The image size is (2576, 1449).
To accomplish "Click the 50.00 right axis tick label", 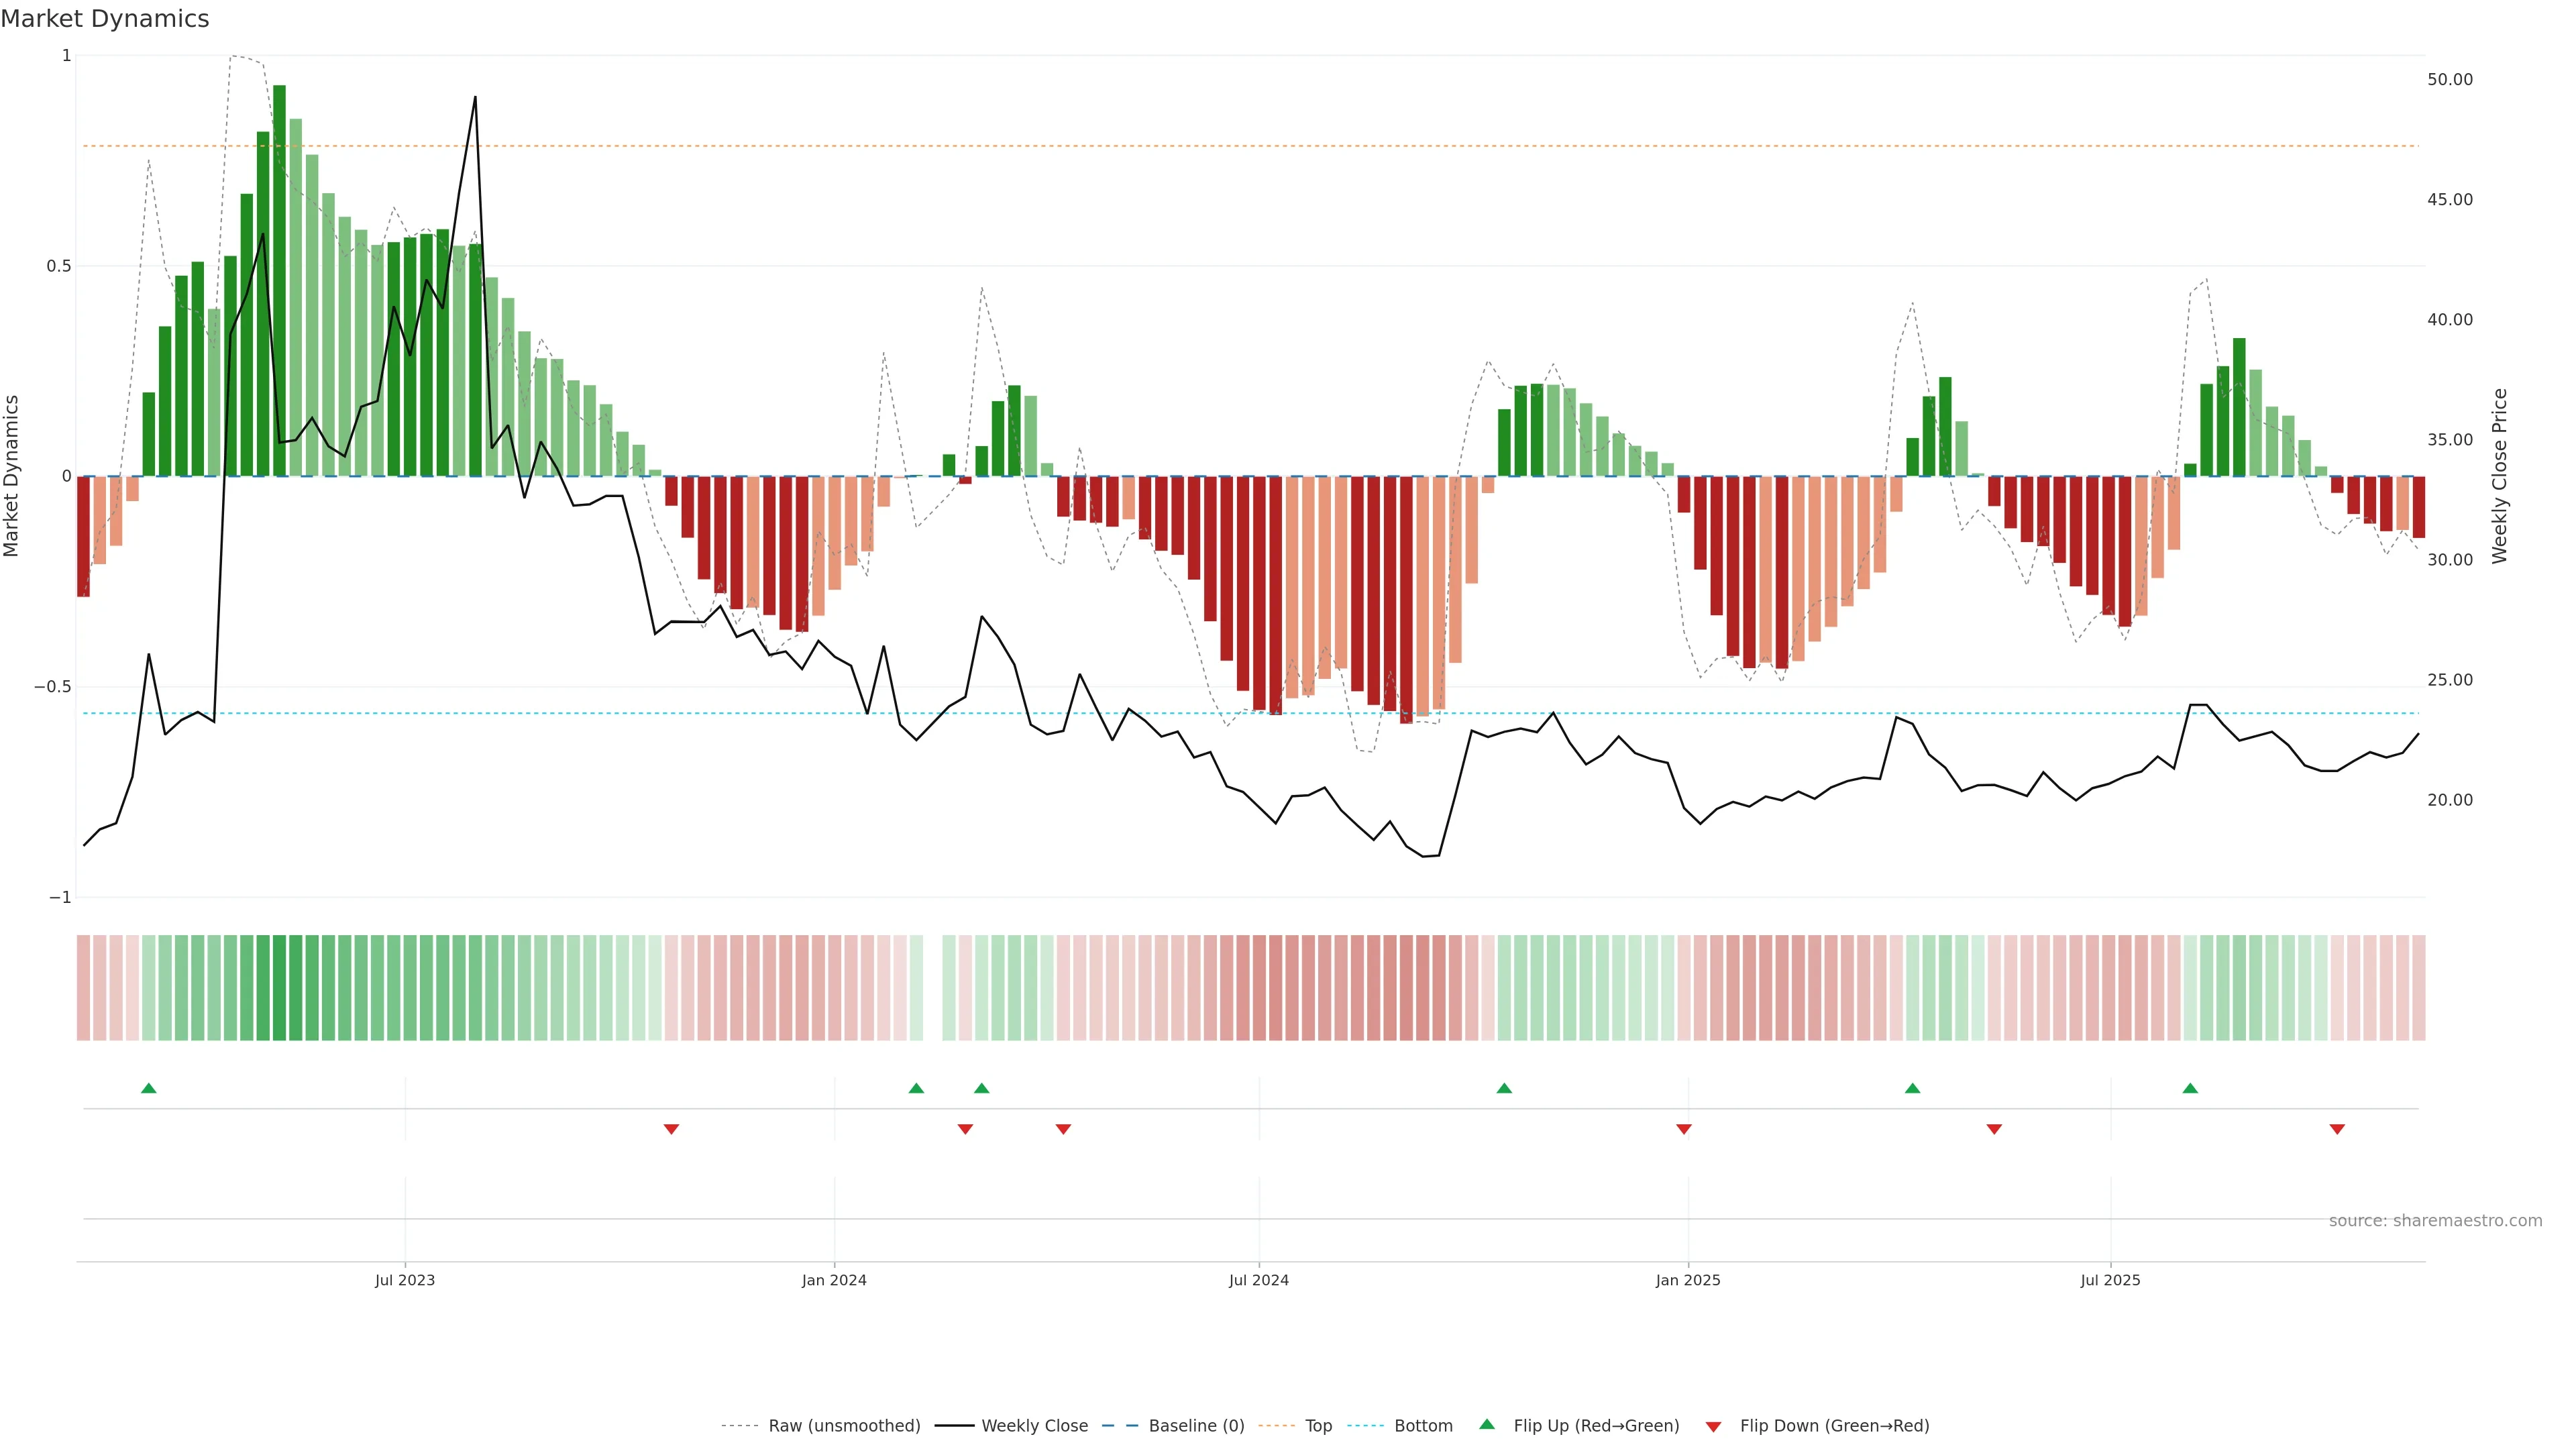I will (2450, 80).
